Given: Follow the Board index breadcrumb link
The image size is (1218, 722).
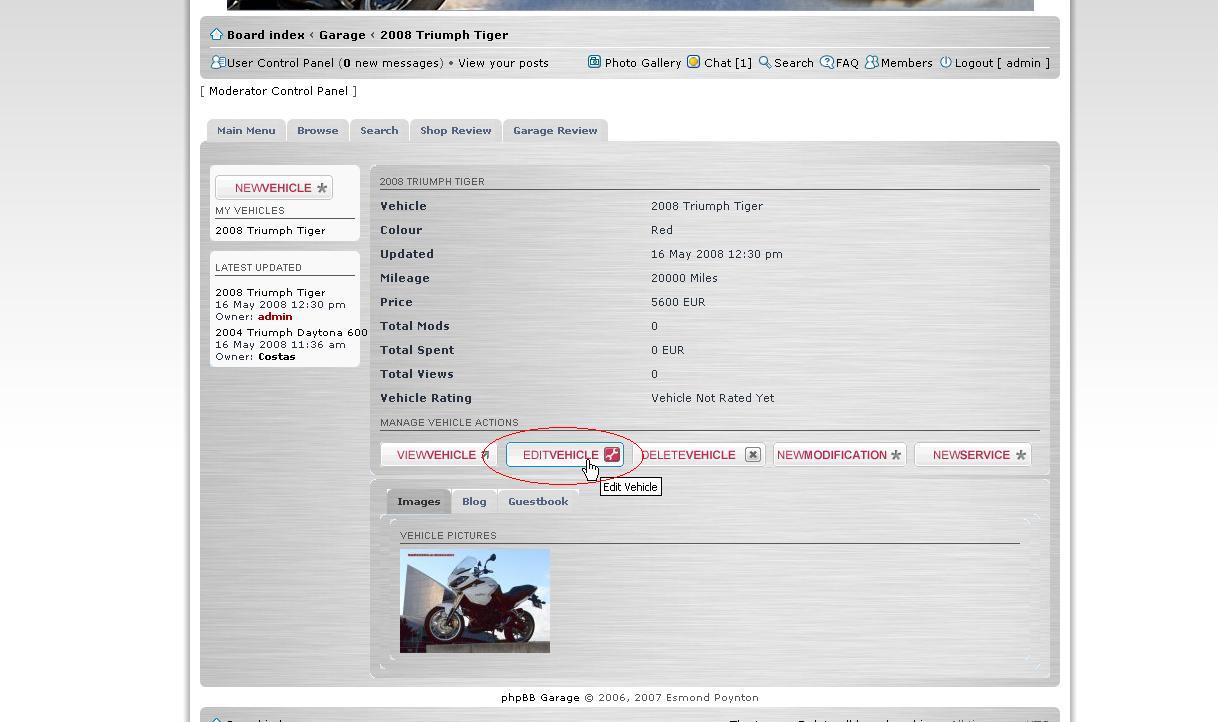Looking at the screenshot, I should [265, 35].
